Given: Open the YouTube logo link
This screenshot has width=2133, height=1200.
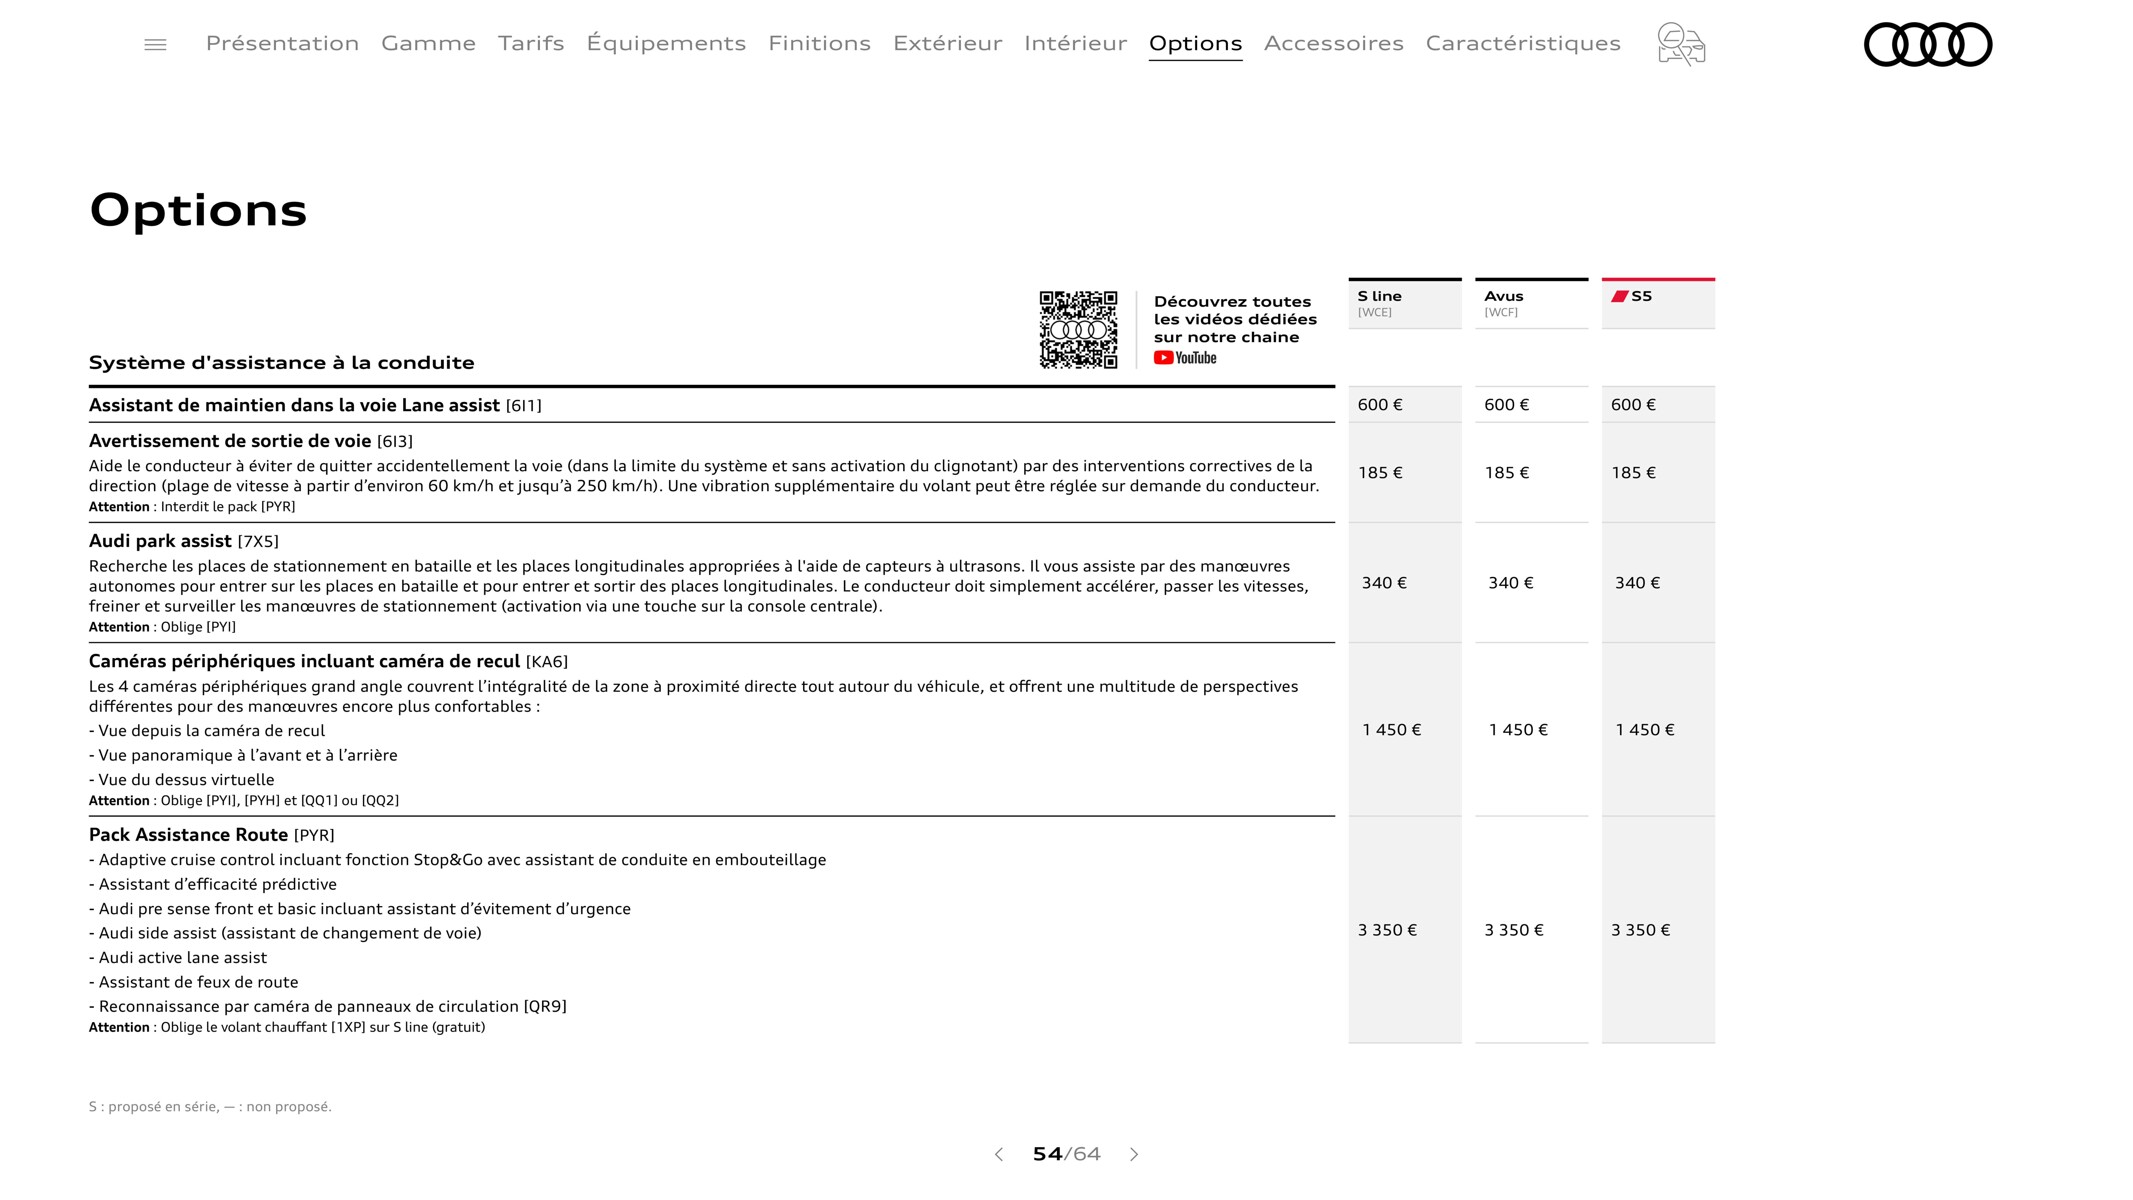Looking at the screenshot, I should click(x=1185, y=358).
